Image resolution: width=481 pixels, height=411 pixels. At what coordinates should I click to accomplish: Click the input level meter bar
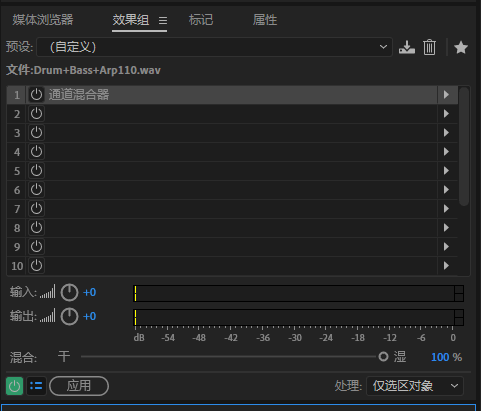tap(298, 293)
